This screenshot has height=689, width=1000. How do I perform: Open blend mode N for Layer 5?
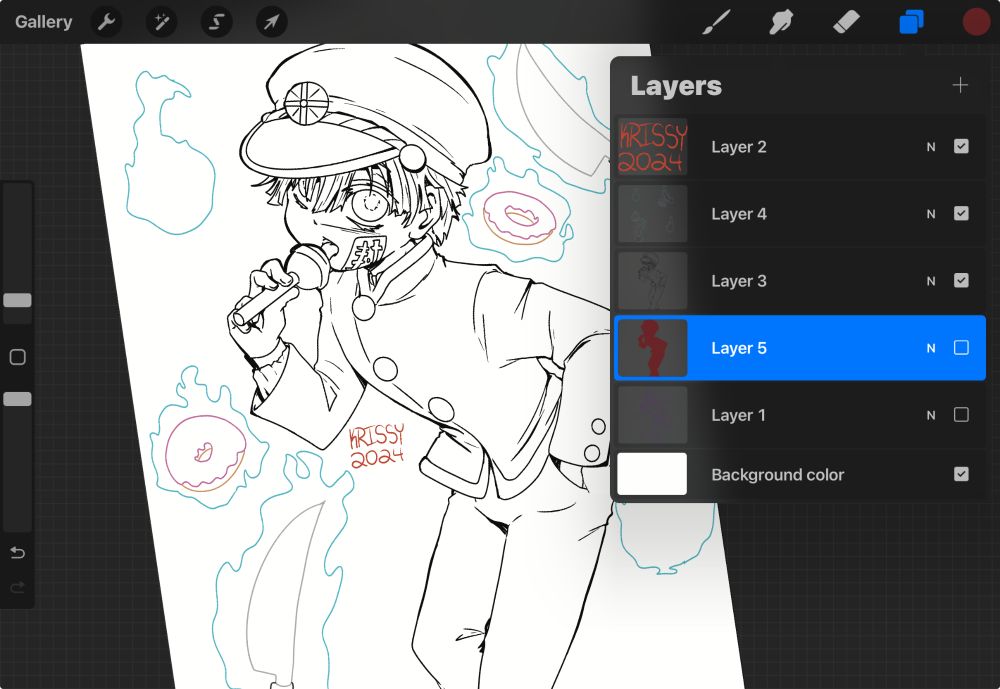pos(931,348)
